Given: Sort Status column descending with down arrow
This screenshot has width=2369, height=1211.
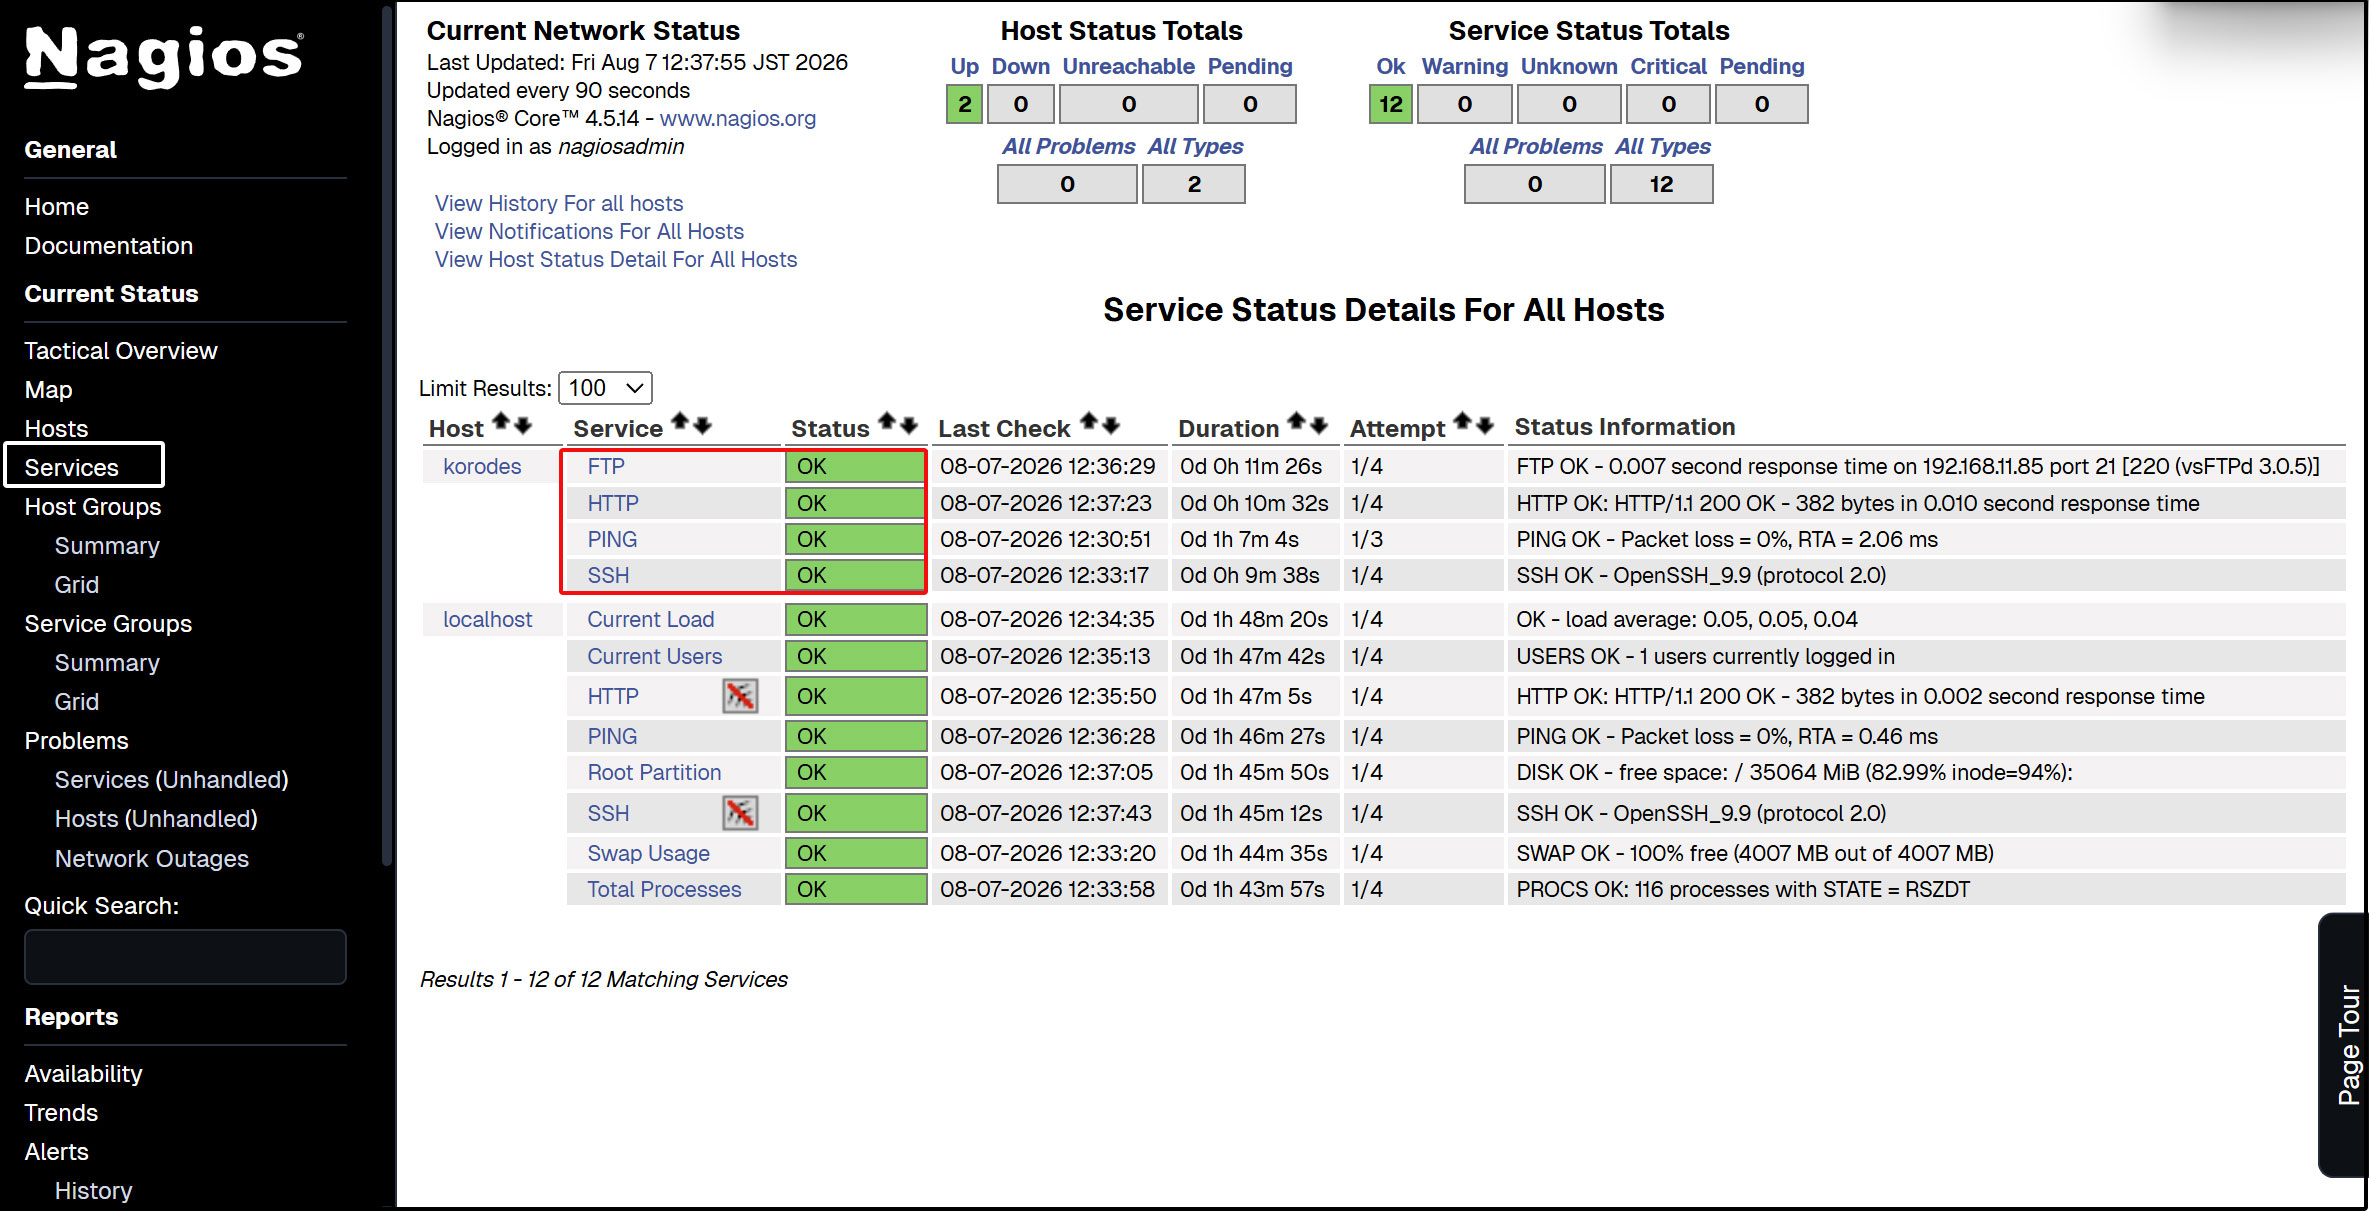Looking at the screenshot, I should 908,425.
